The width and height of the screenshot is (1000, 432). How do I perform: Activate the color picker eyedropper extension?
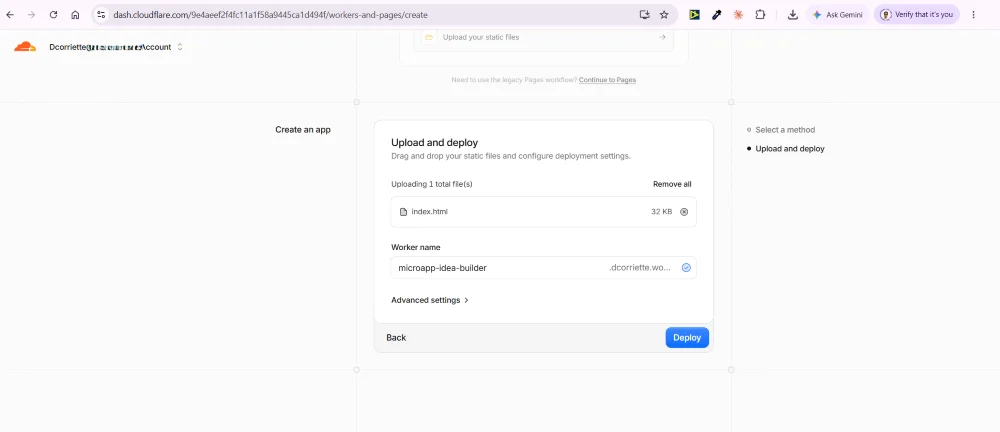click(x=716, y=15)
